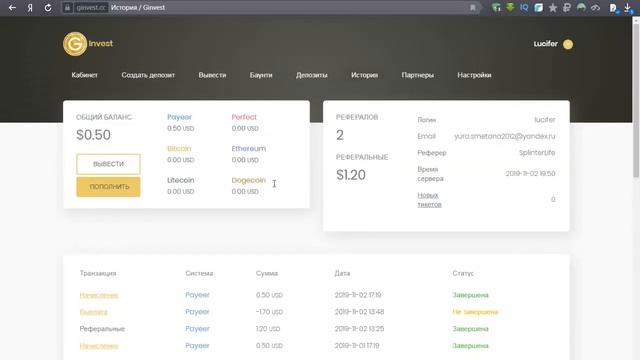
Task: Click the Lucifer username in the header
Action: (x=545, y=44)
